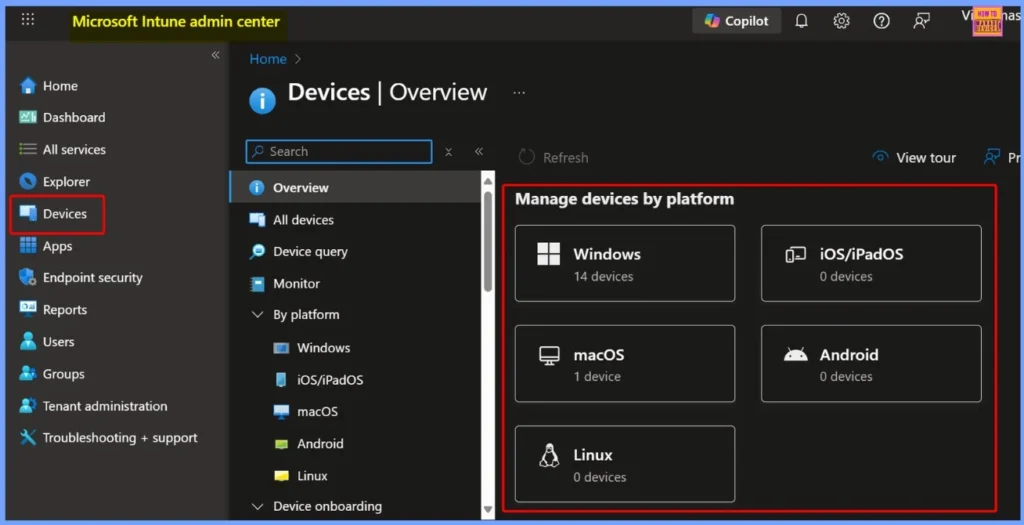Open the Windows 14 devices card
This screenshot has width=1024, height=525.
625,263
